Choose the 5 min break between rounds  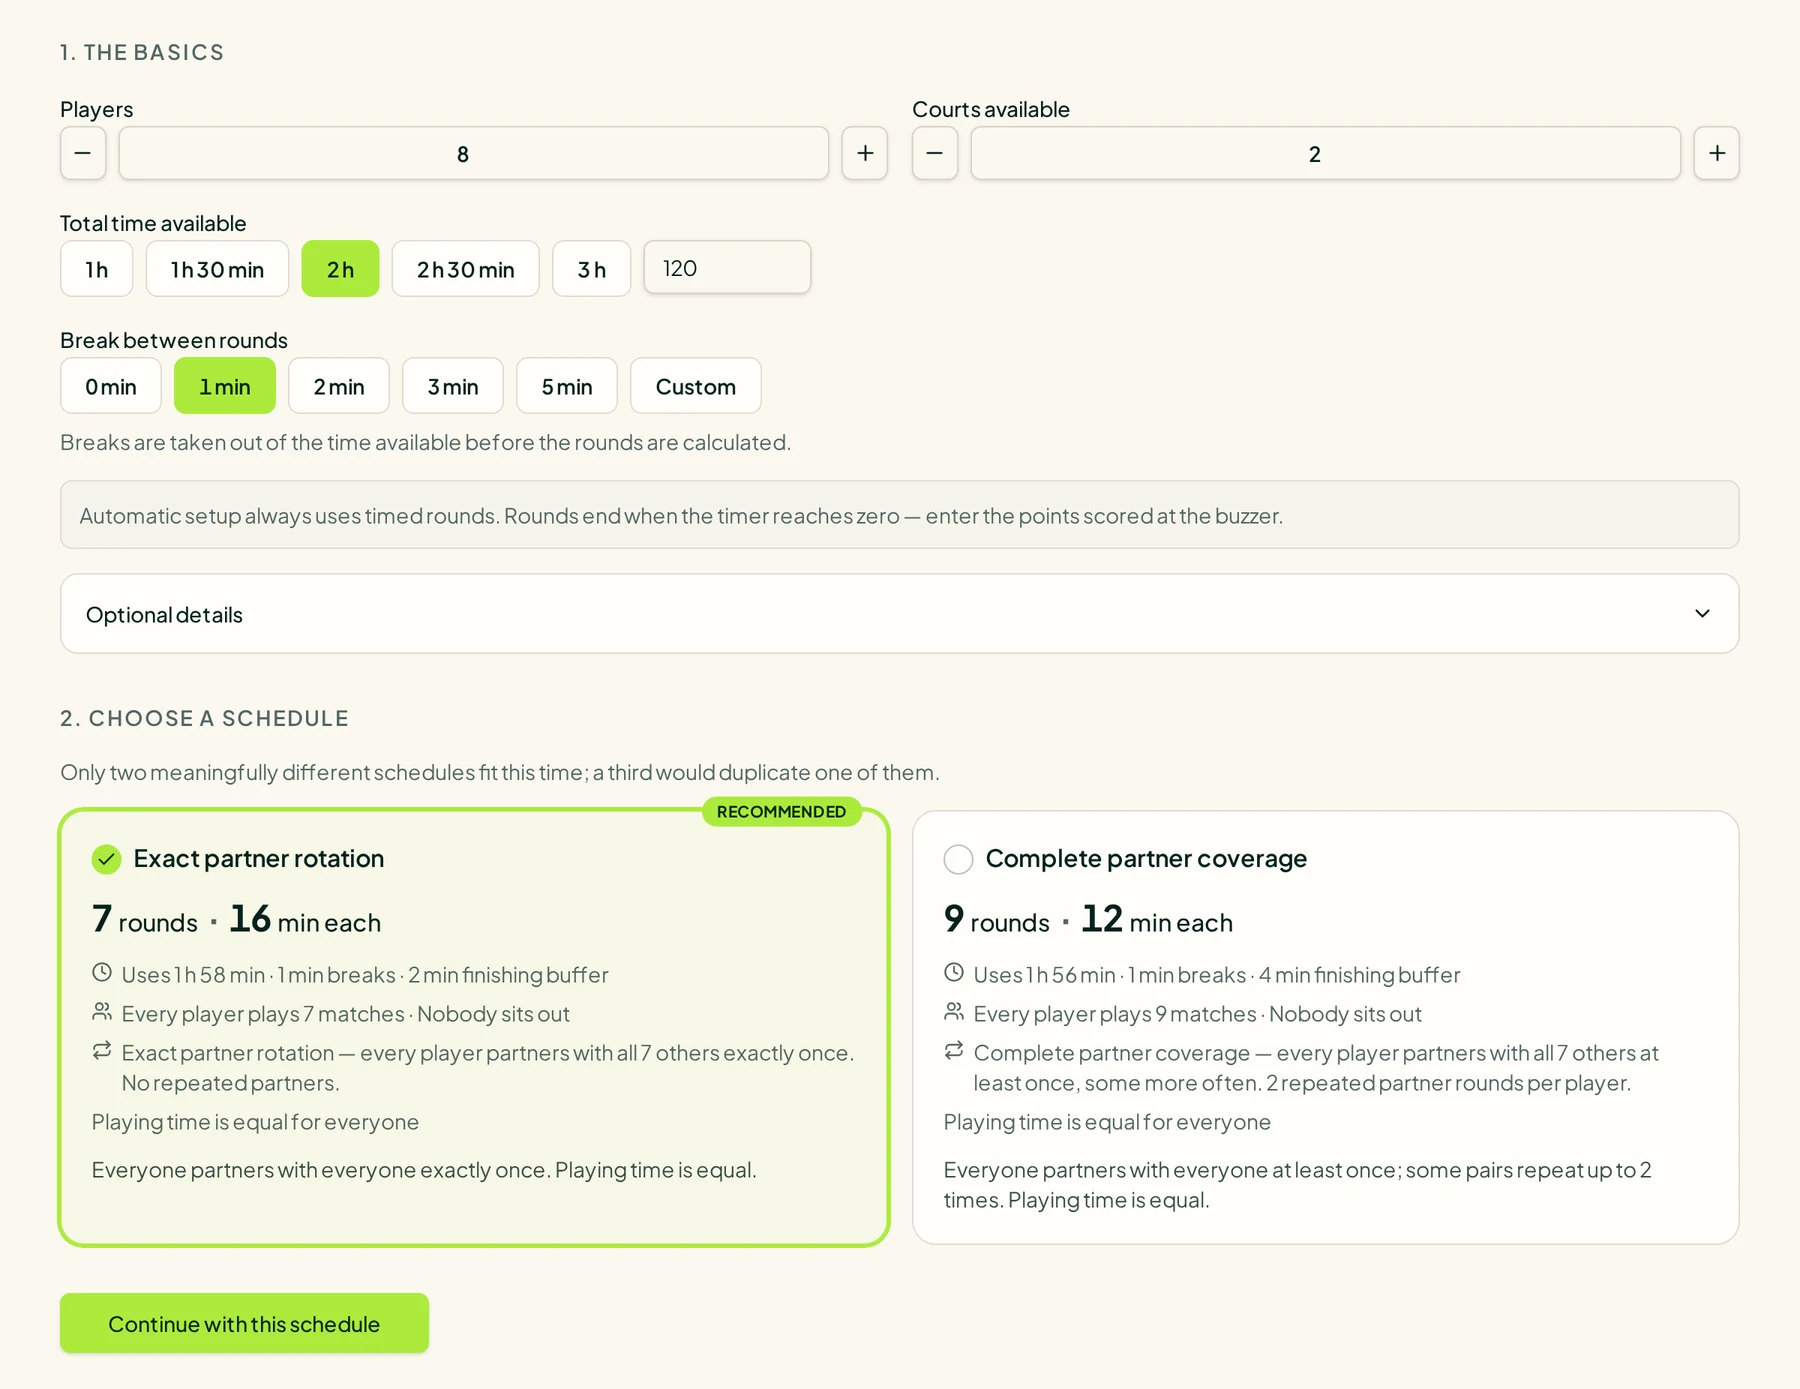point(567,386)
